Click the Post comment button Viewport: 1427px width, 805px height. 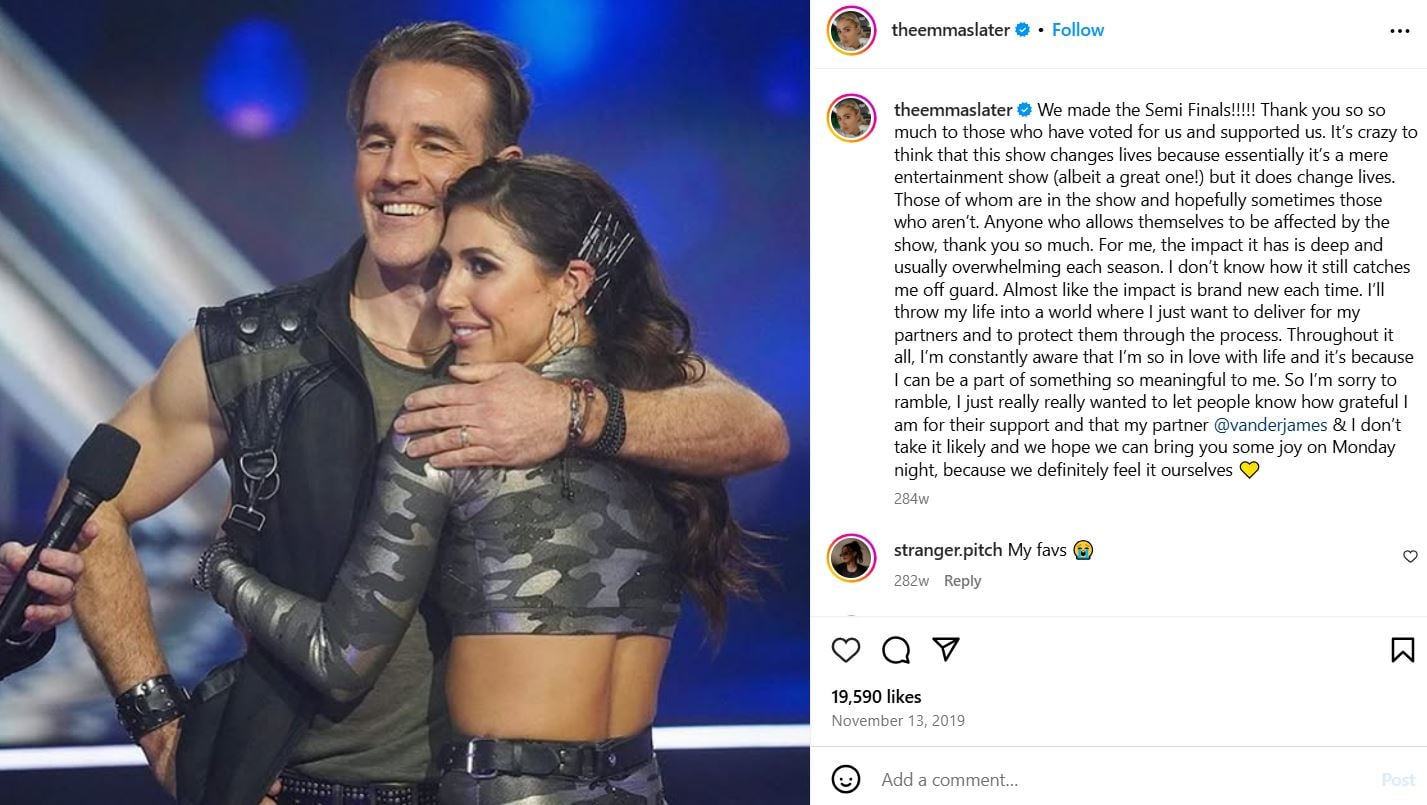coord(1398,780)
